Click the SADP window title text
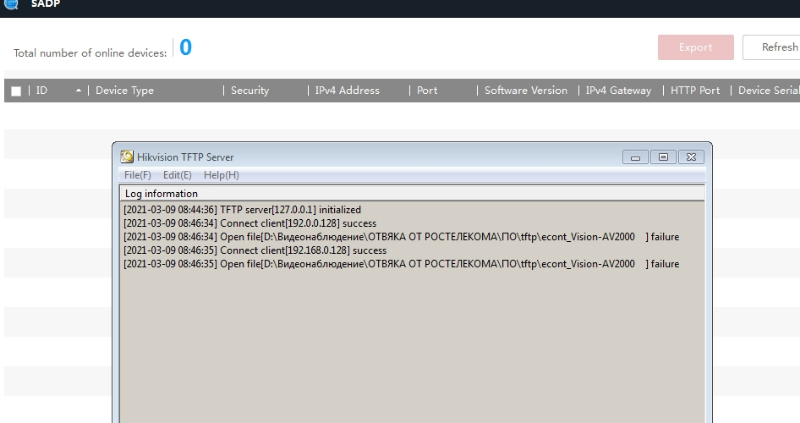This screenshot has width=800, height=423. pyautogui.click(x=45, y=4)
